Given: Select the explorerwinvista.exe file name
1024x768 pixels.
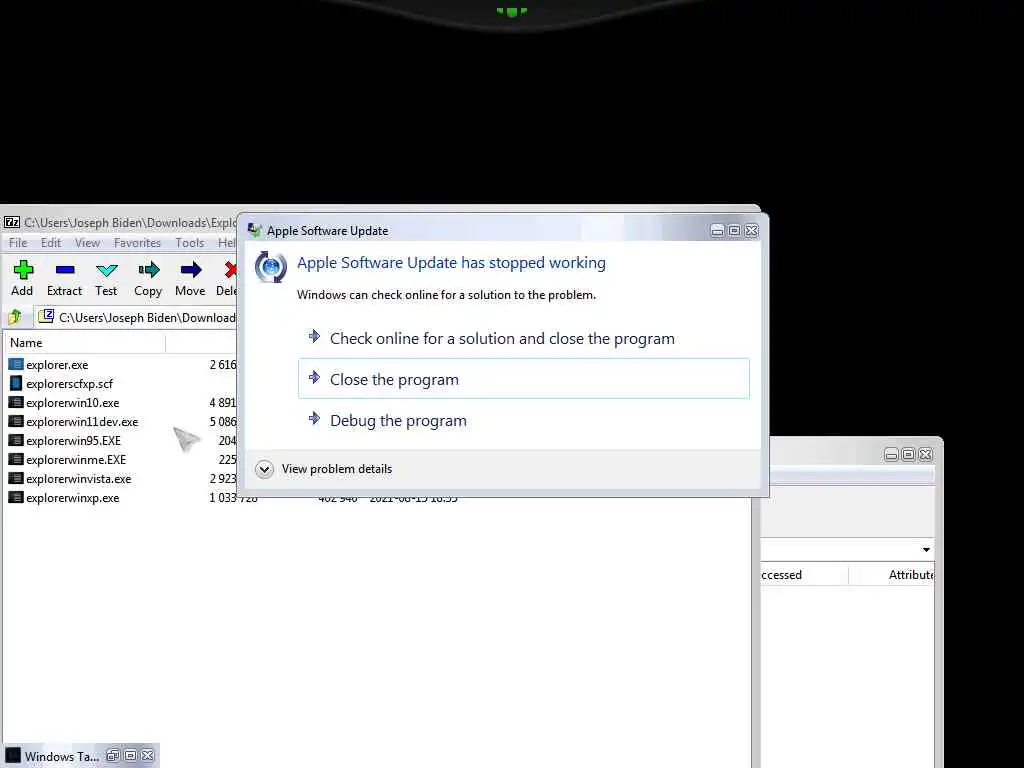Looking at the screenshot, I should point(78,479).
